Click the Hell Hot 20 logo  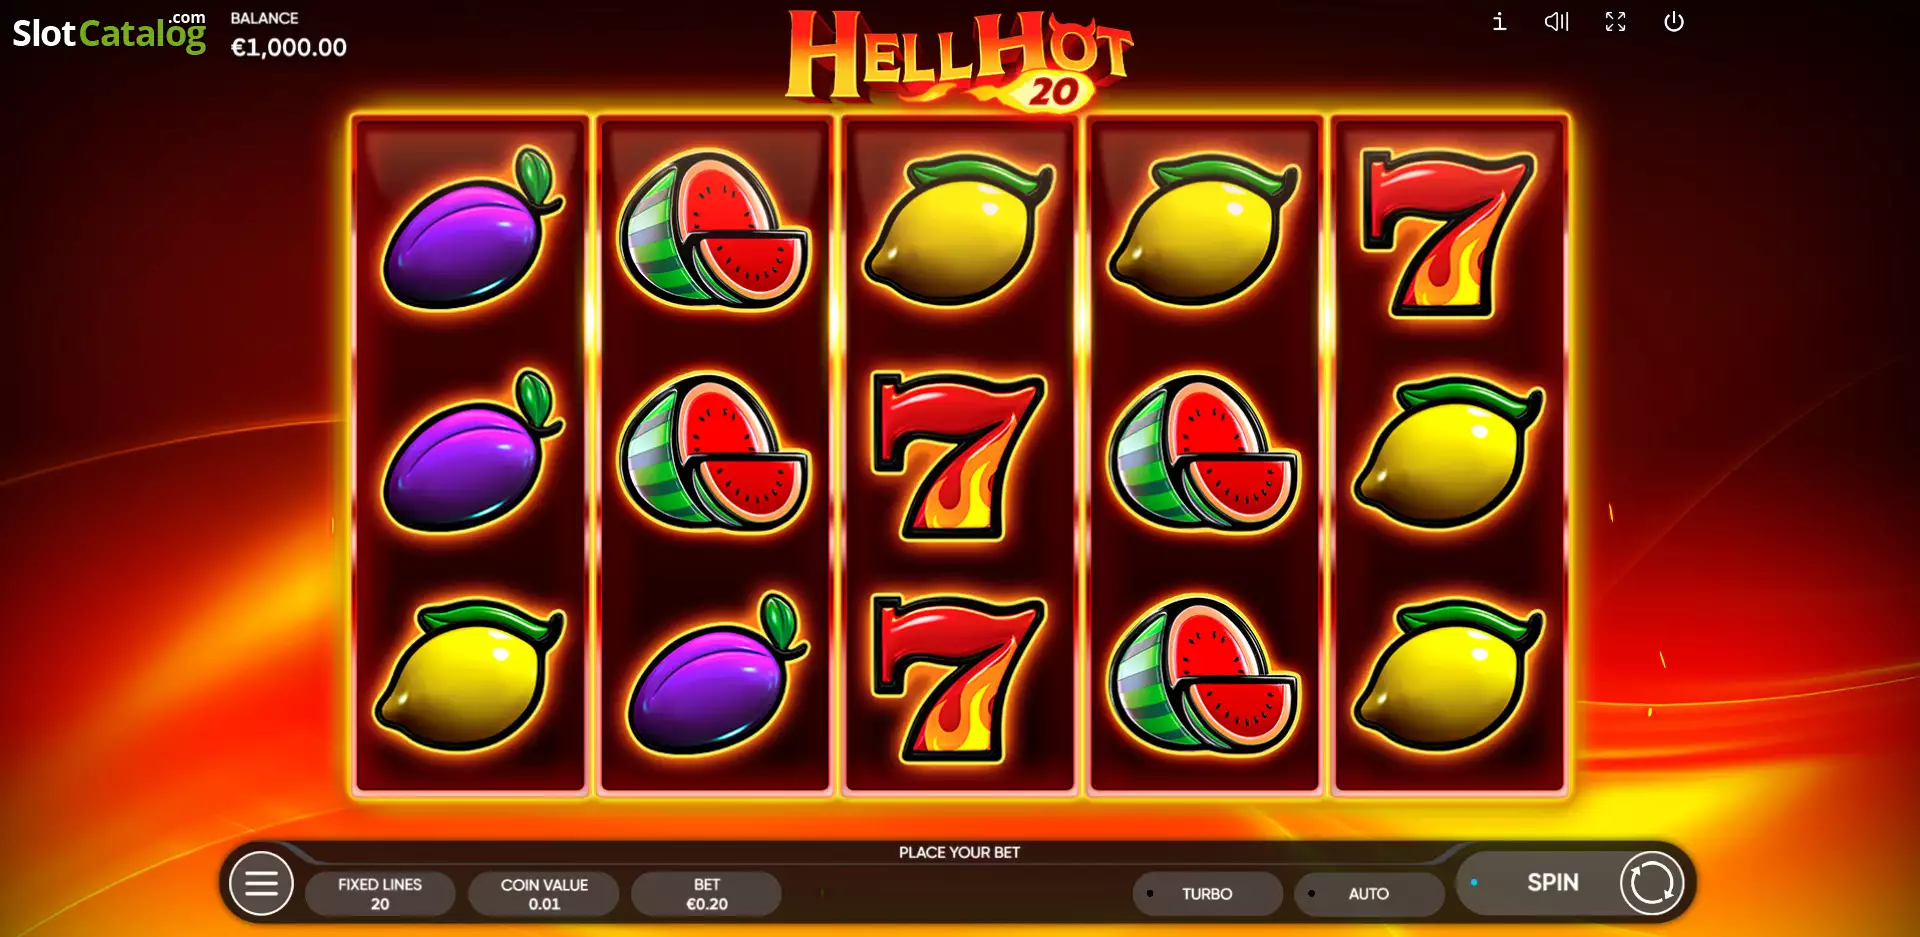coord(959,58)
